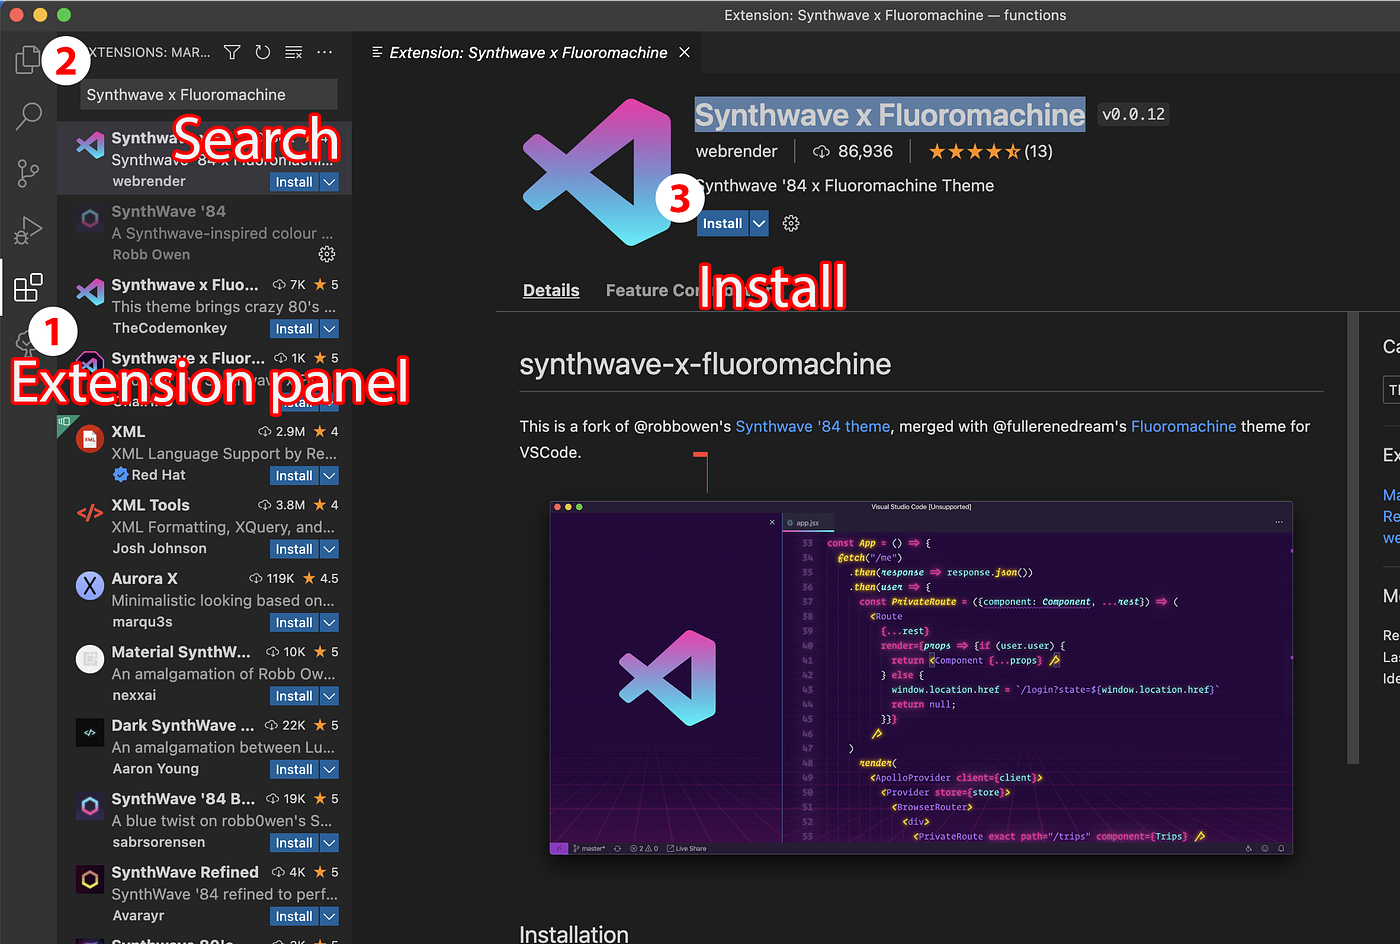Expand Install options for XML Tools extension
The image size is (1400, 944).
click(x=330, y=548)
